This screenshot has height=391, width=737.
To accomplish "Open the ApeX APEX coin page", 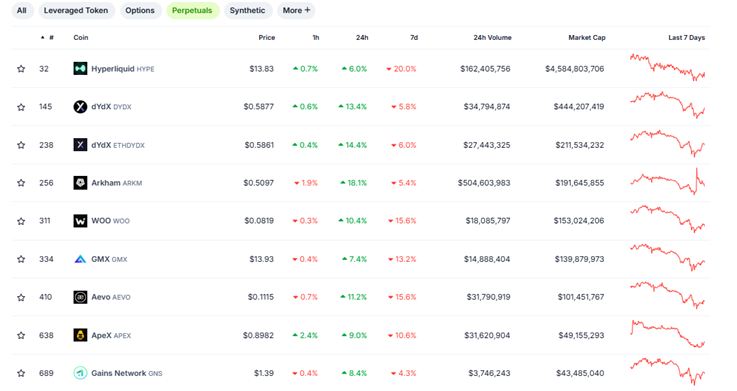I will (x=111, y=335).
